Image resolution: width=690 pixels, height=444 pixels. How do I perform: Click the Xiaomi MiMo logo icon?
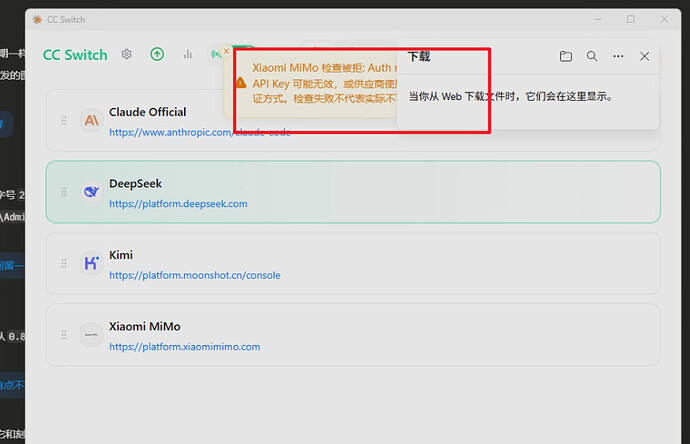92,335
